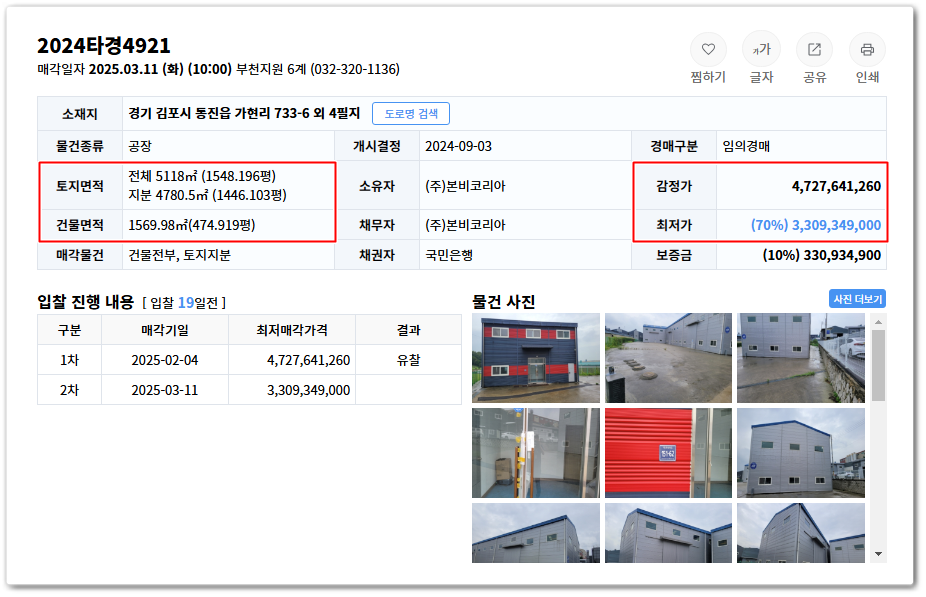
Task: Click 유찰 result in first round
Action: (408, 360)
